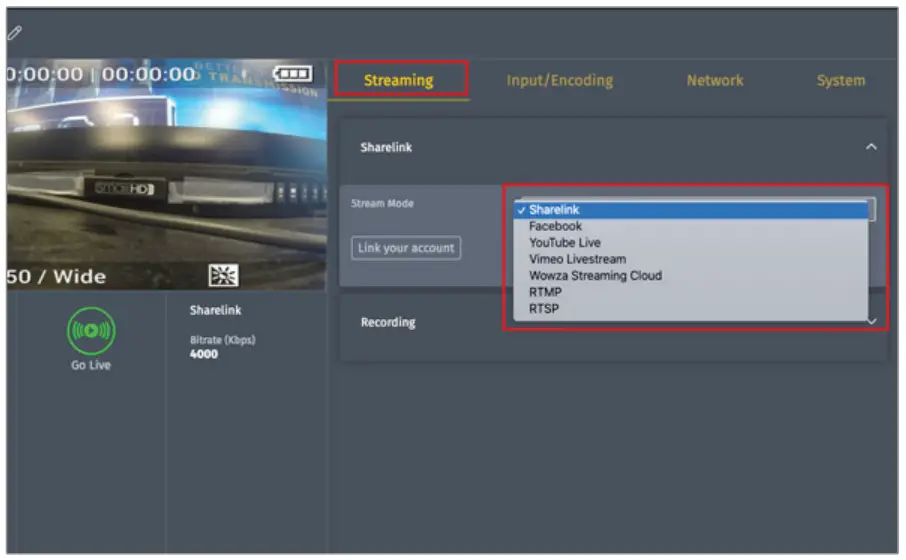Collapse the Sharelink section chevron

click(871, 147)
